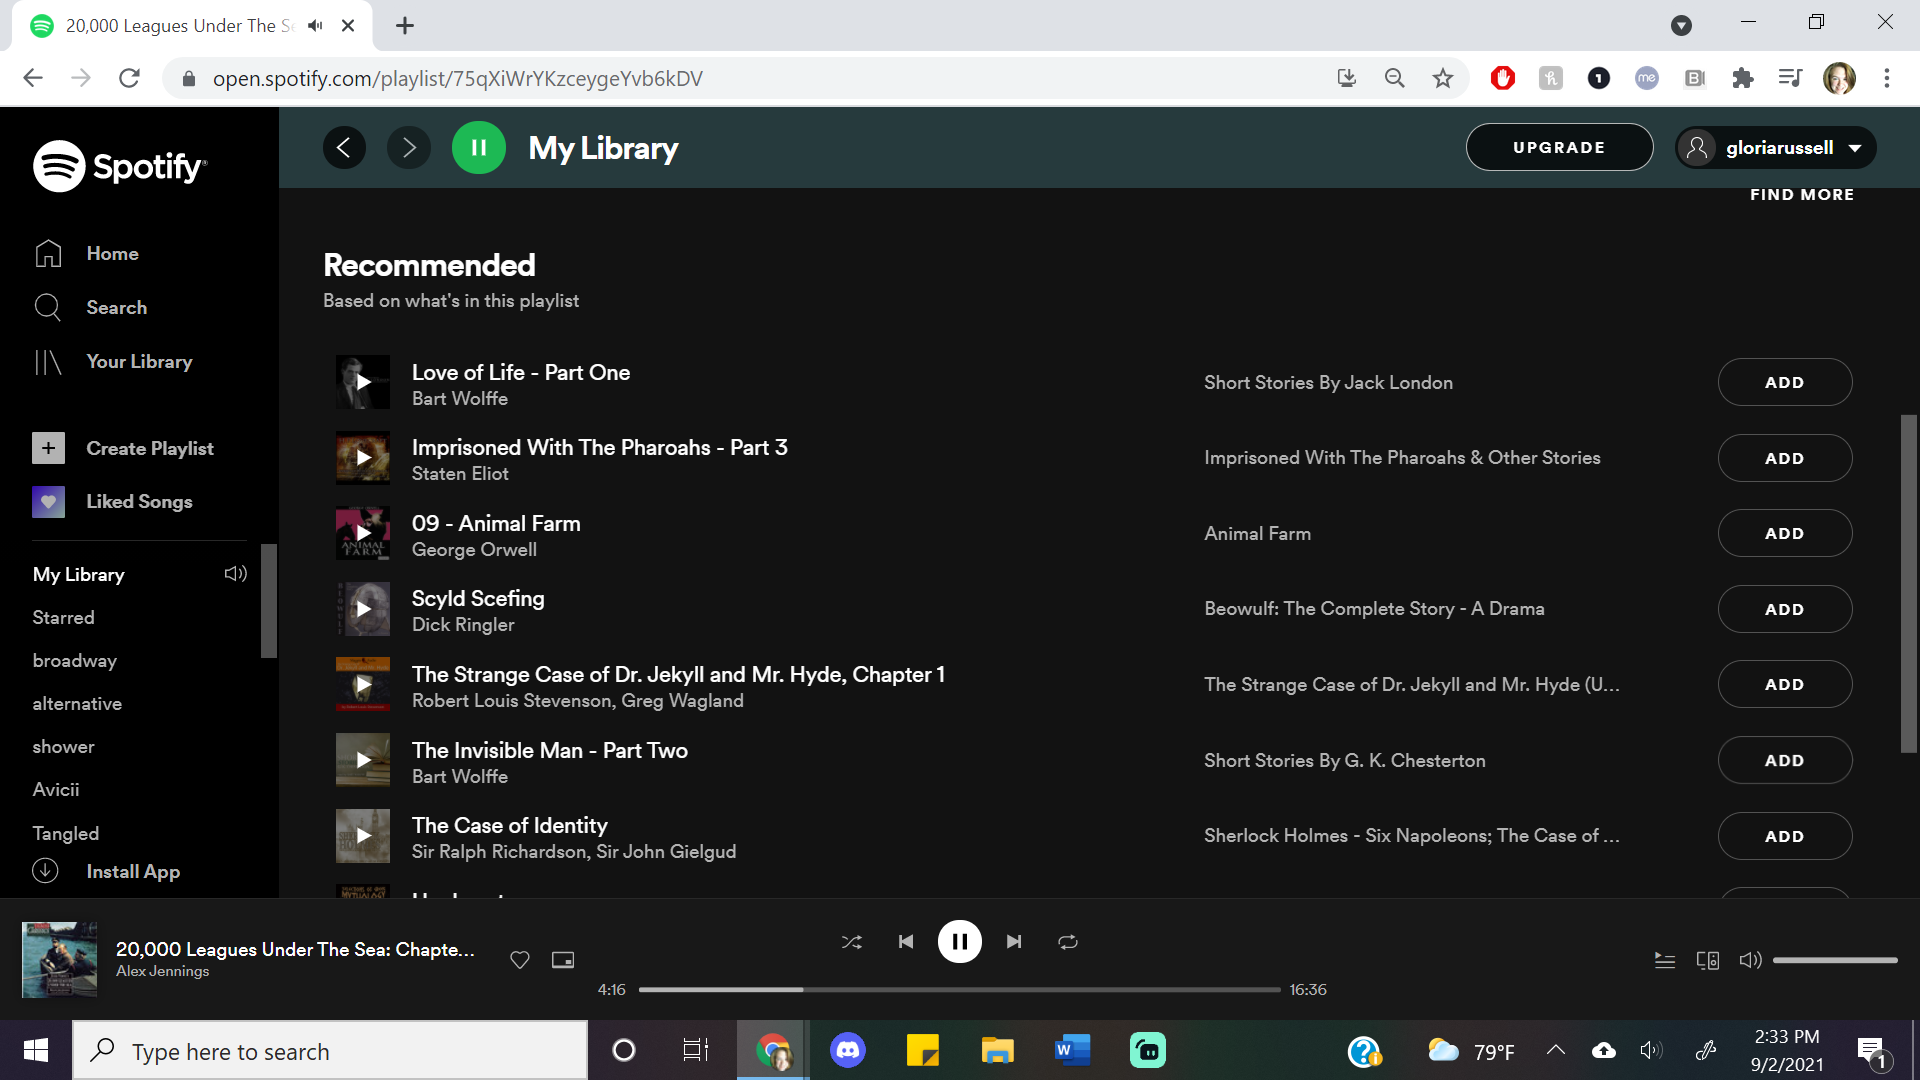Screen dimensions: 1920x1080
Task: Click the Search magnifier in the sidebar
Action: pos(48,307)
